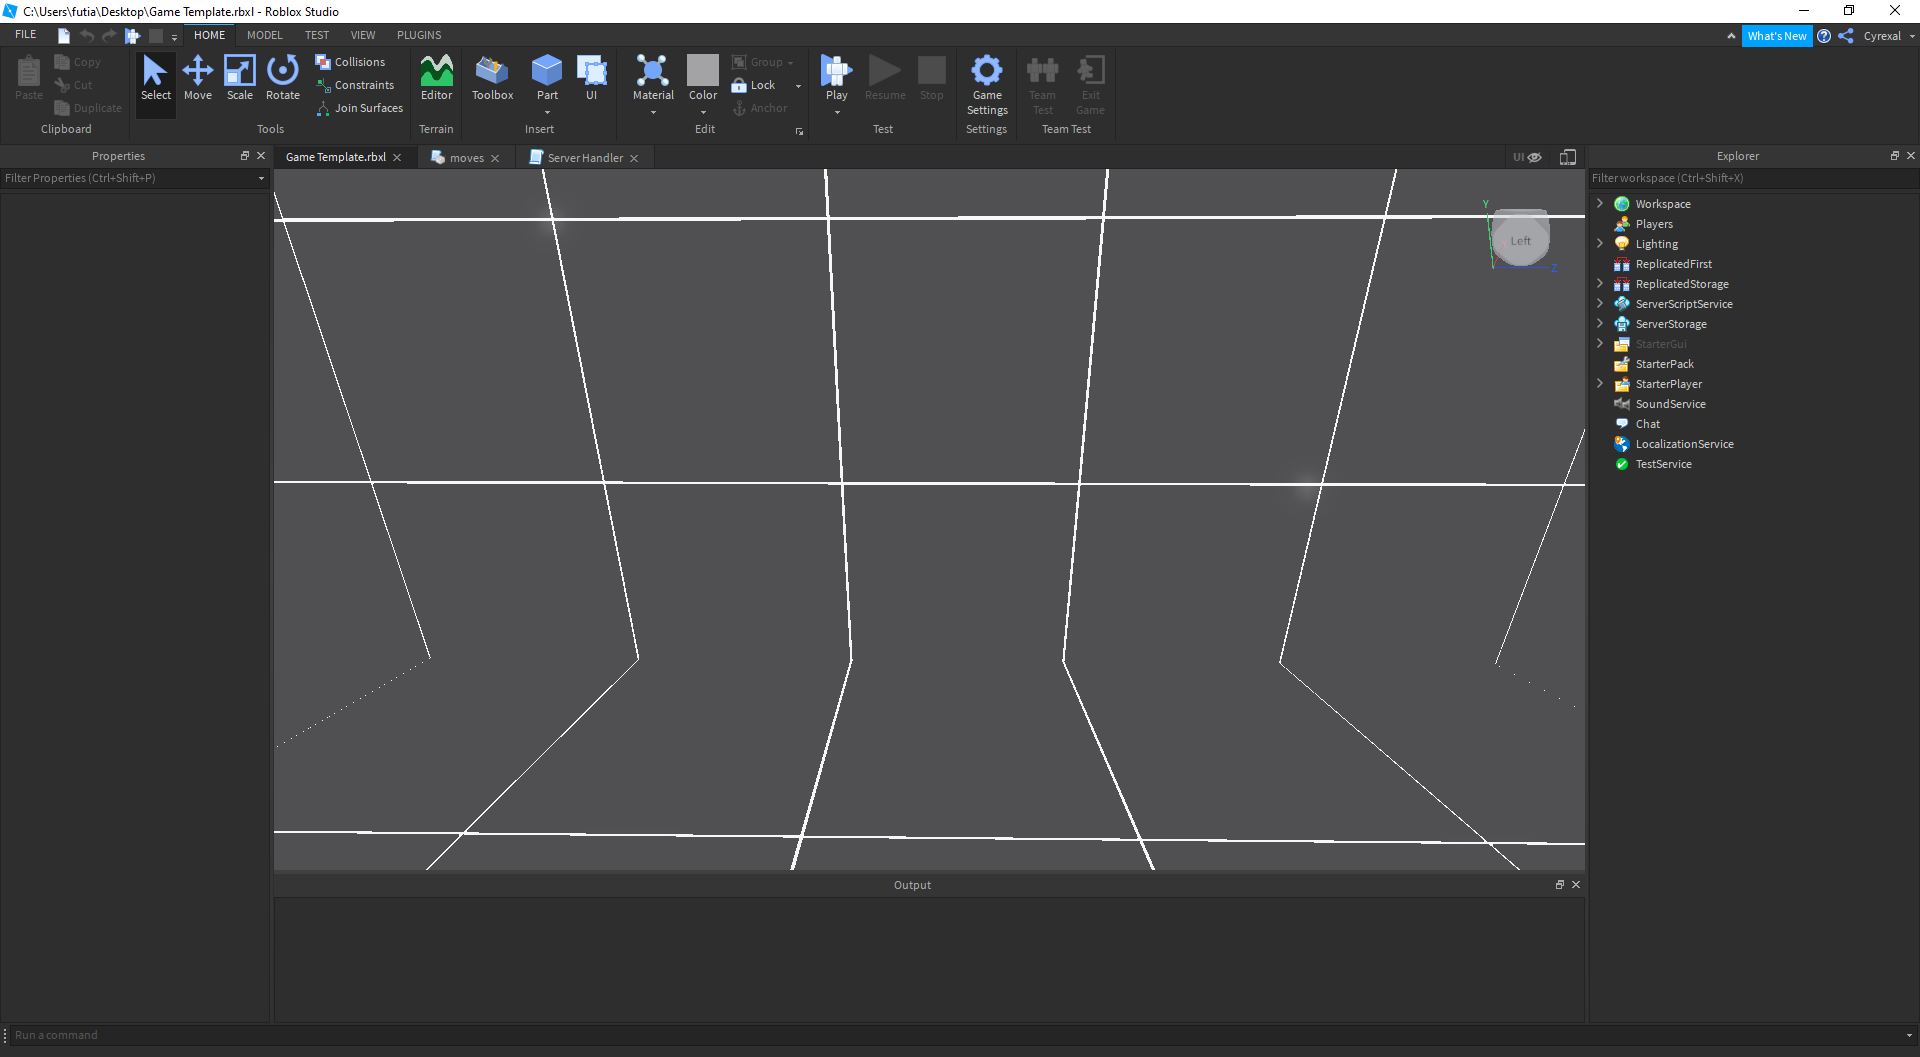Expand the Workspace tree node
1920x1057 pixels.
[x=1600, y=204]
